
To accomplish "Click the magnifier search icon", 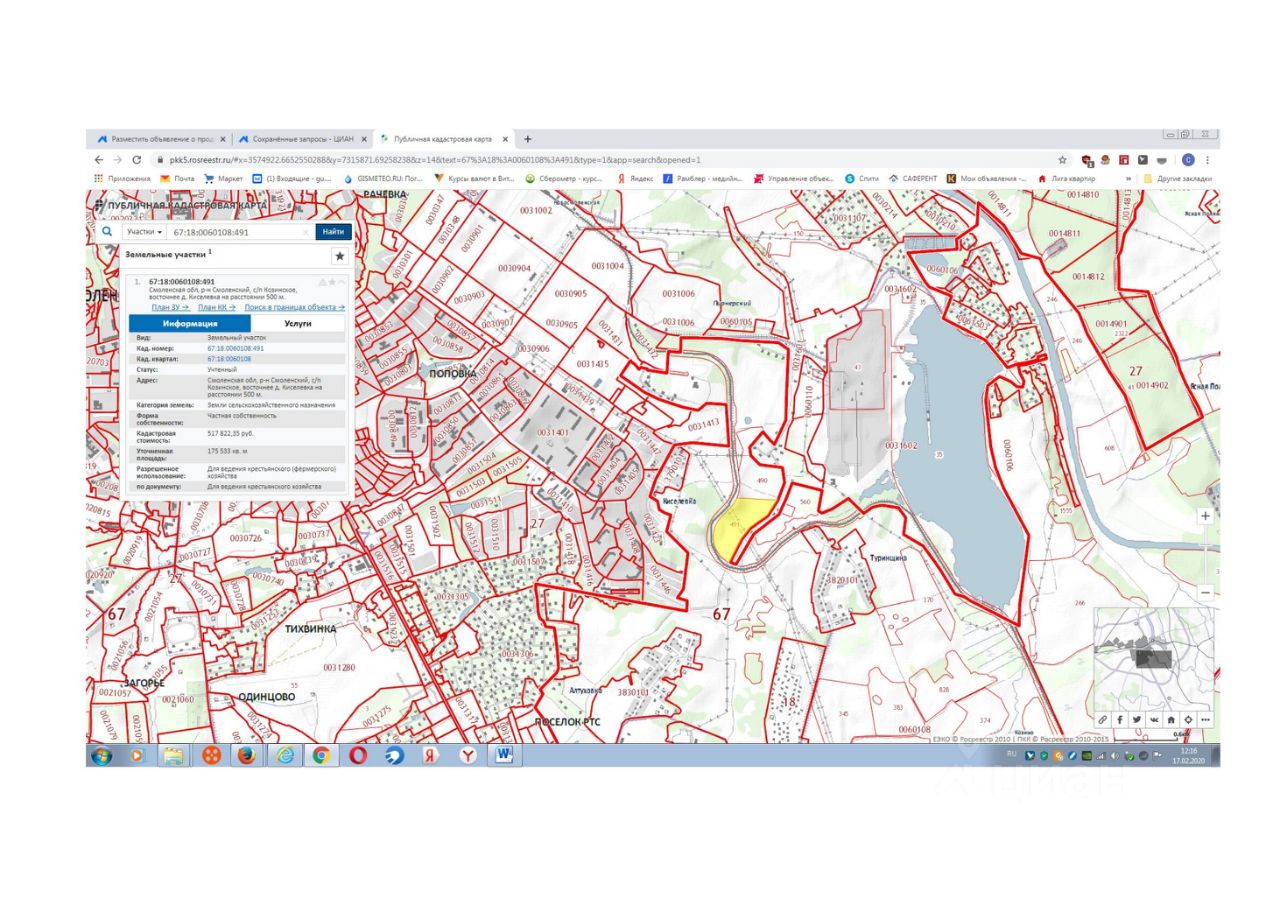I will (x=107, y=231).
